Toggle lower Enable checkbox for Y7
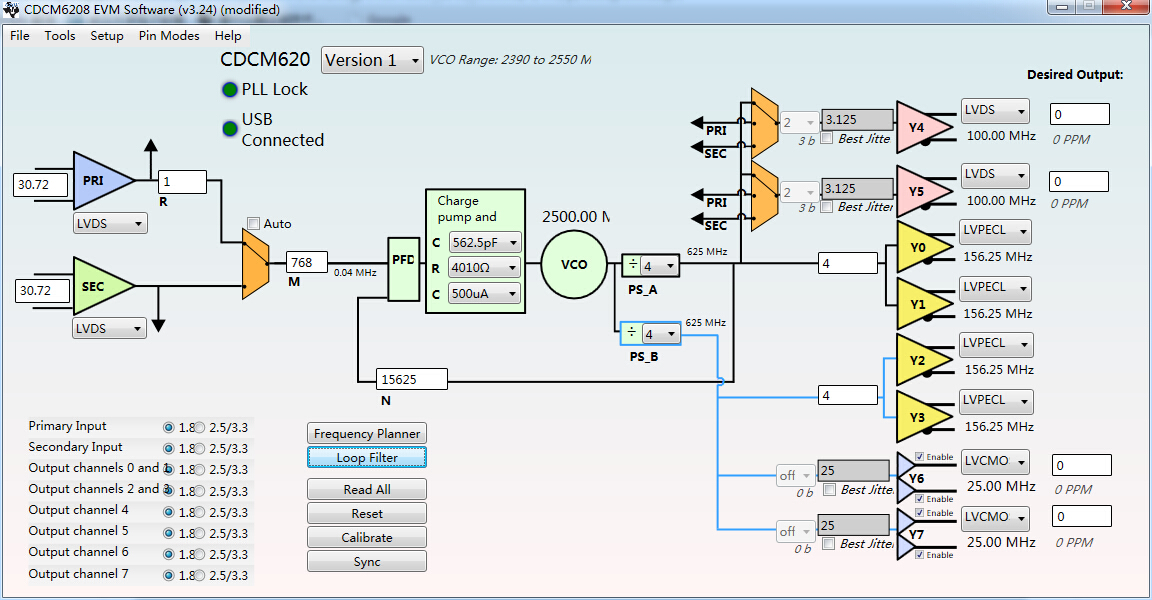This screenshot has width=1152, height=600. click(919, 555)
